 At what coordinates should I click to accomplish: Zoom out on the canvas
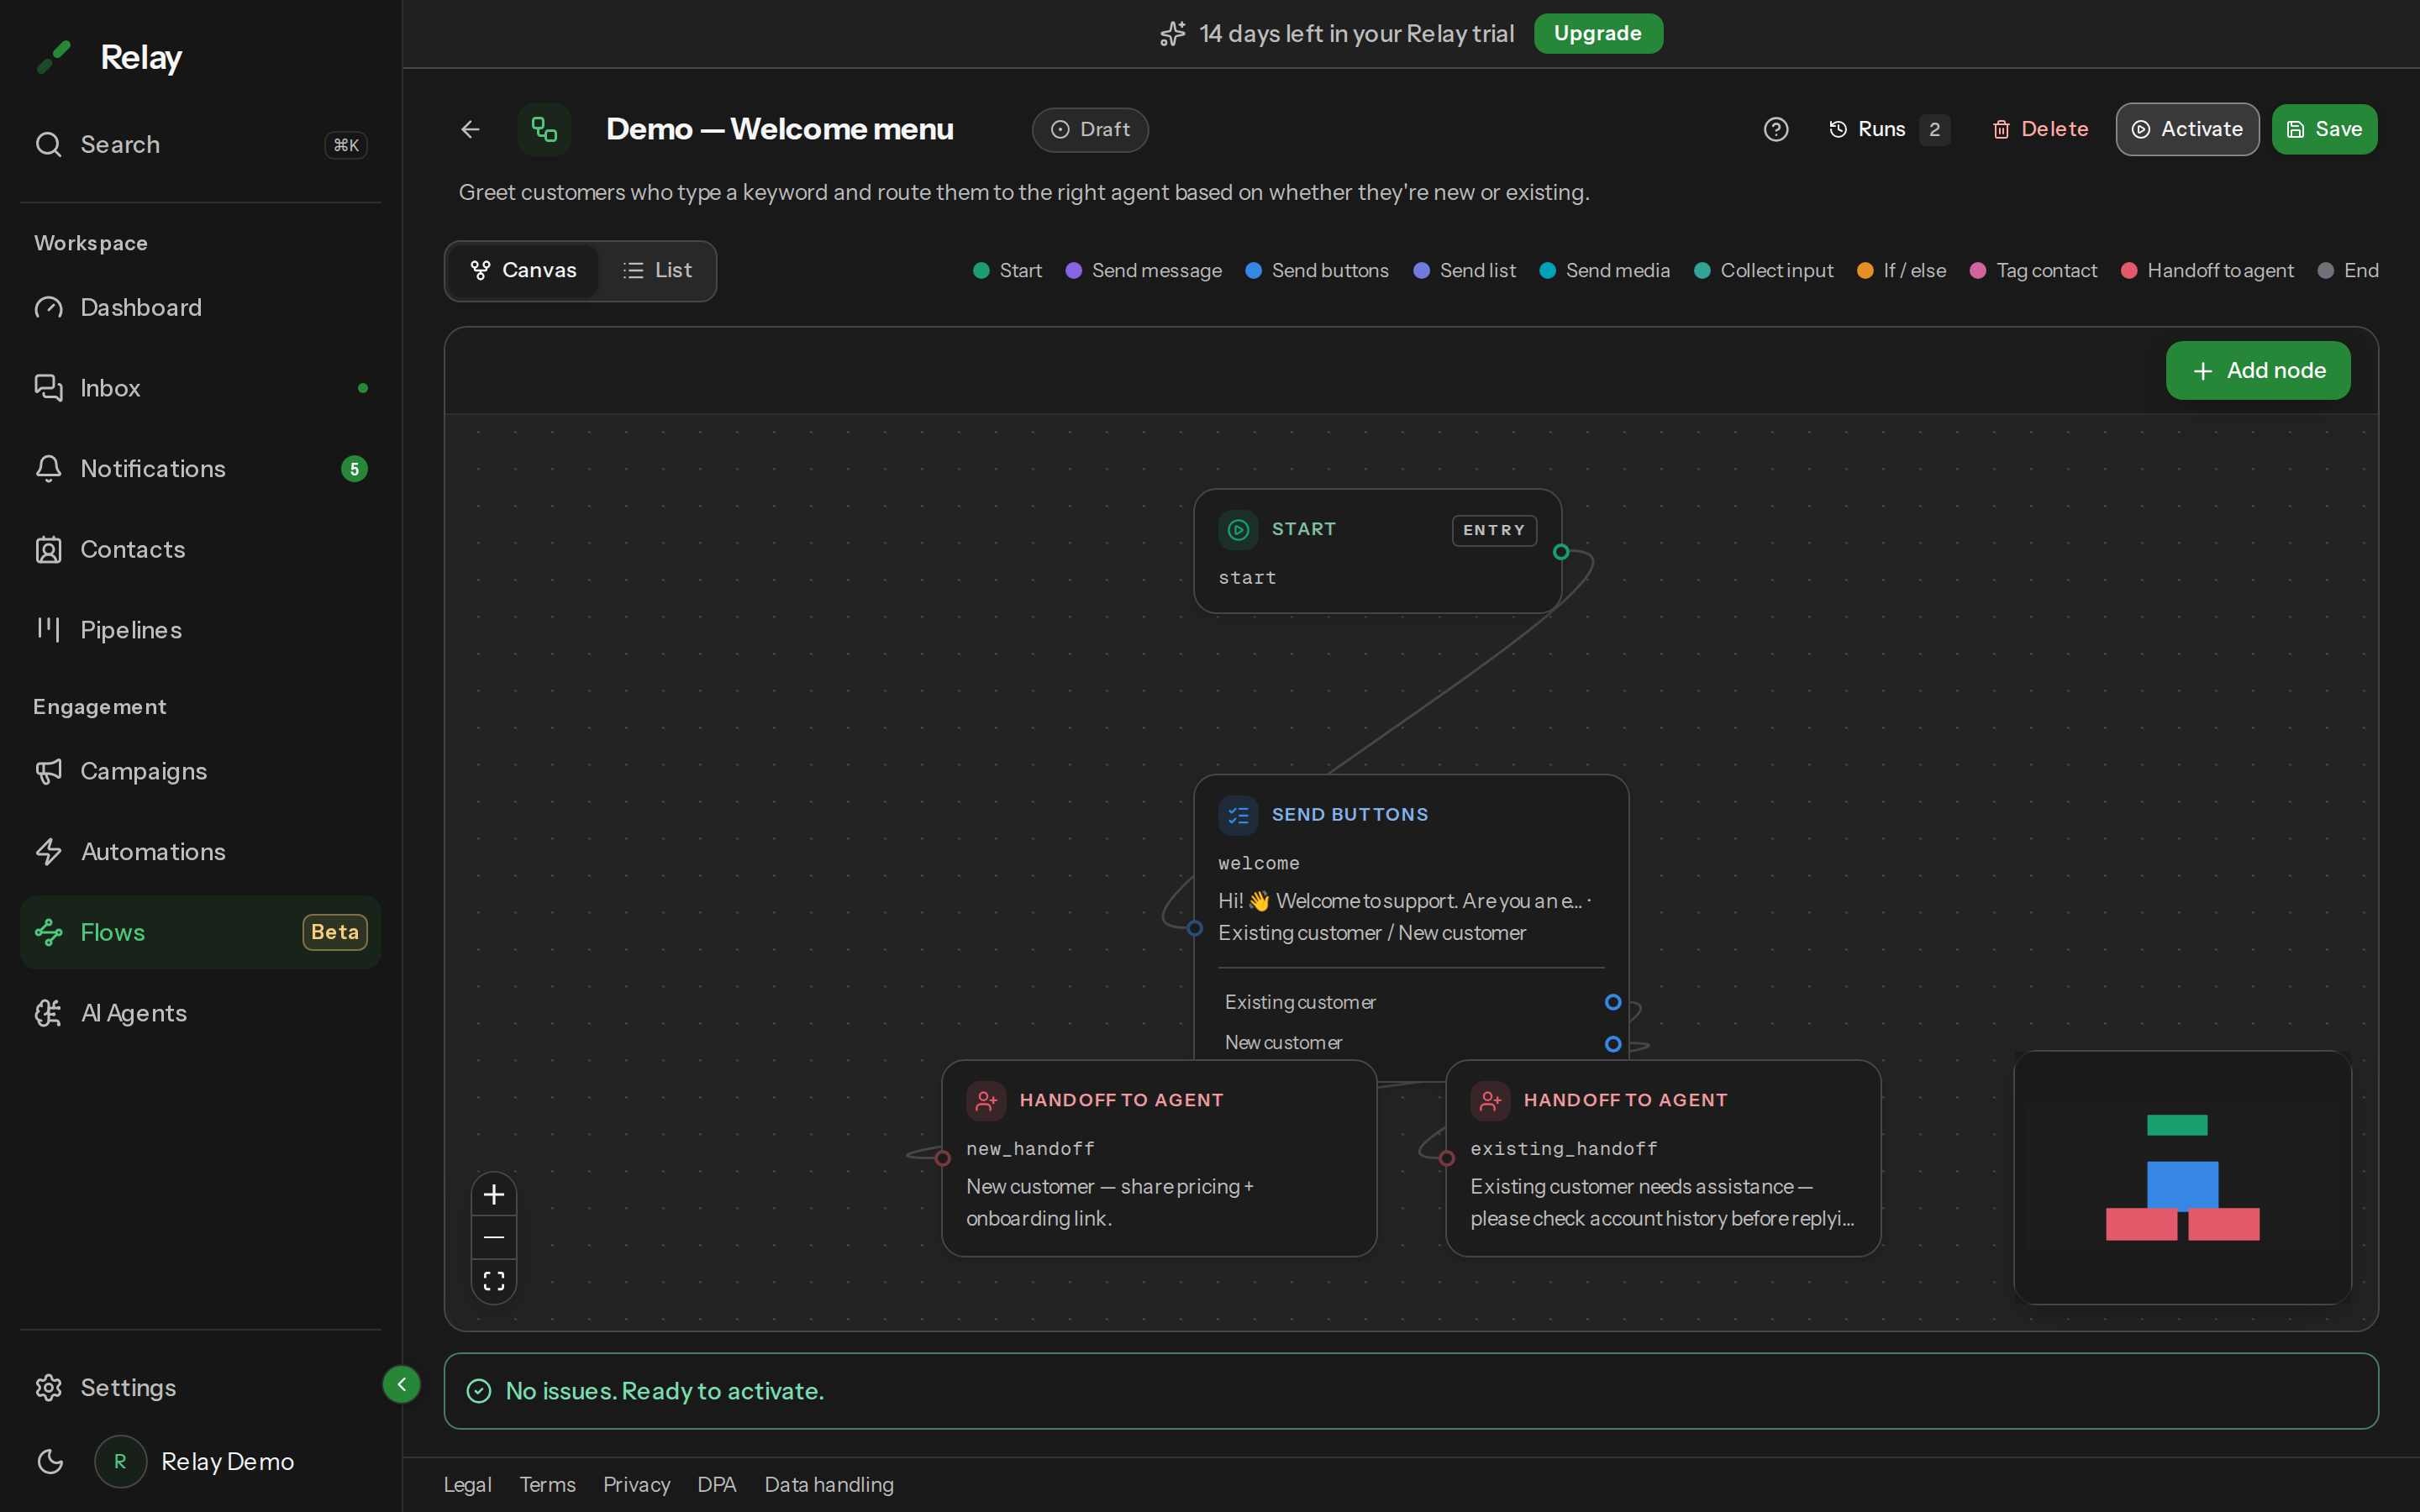coord(494,1238)
